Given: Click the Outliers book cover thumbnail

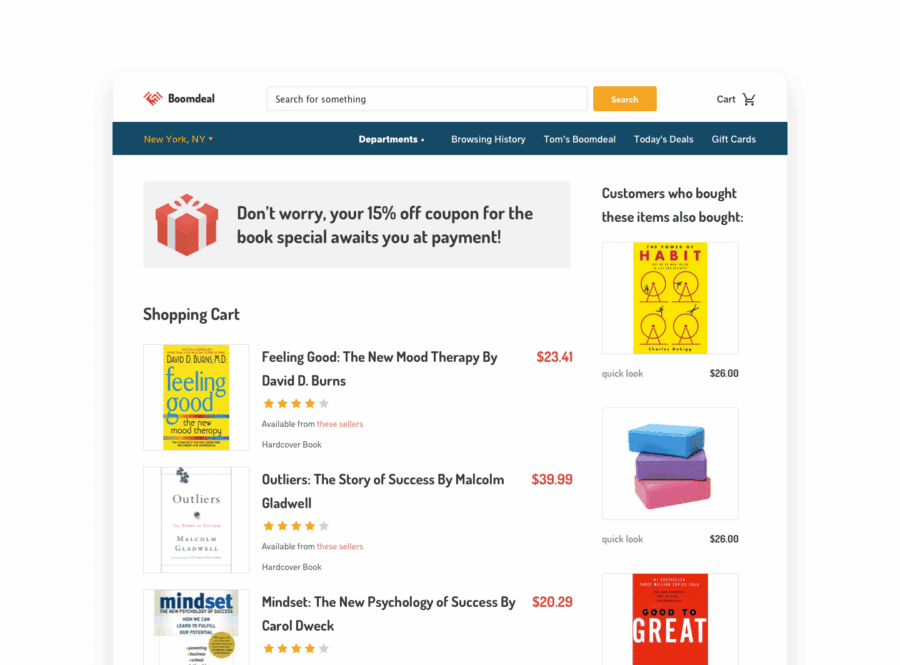Looking at the screenshot, I should (196, 520).
